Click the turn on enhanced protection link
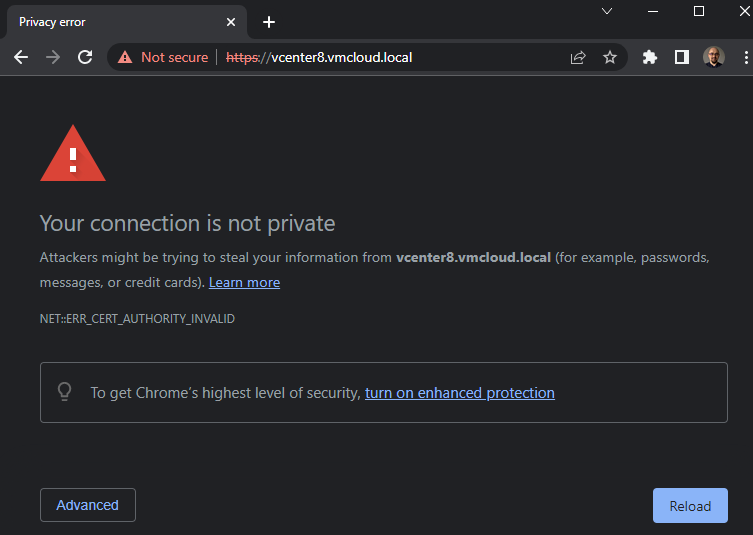 pos(459,393)
